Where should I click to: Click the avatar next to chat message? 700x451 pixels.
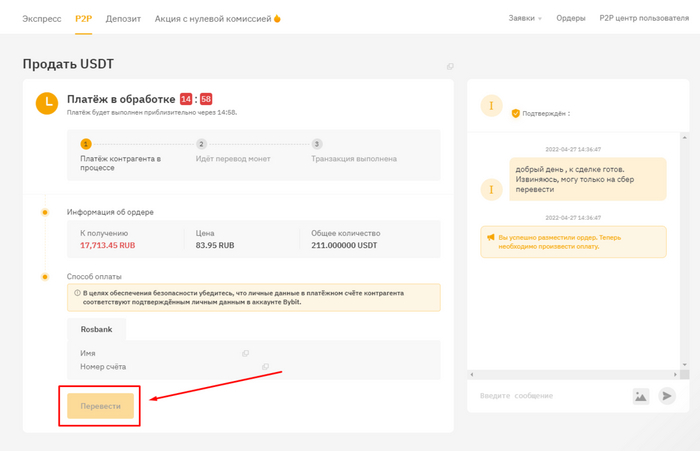[x=490, y=188]
